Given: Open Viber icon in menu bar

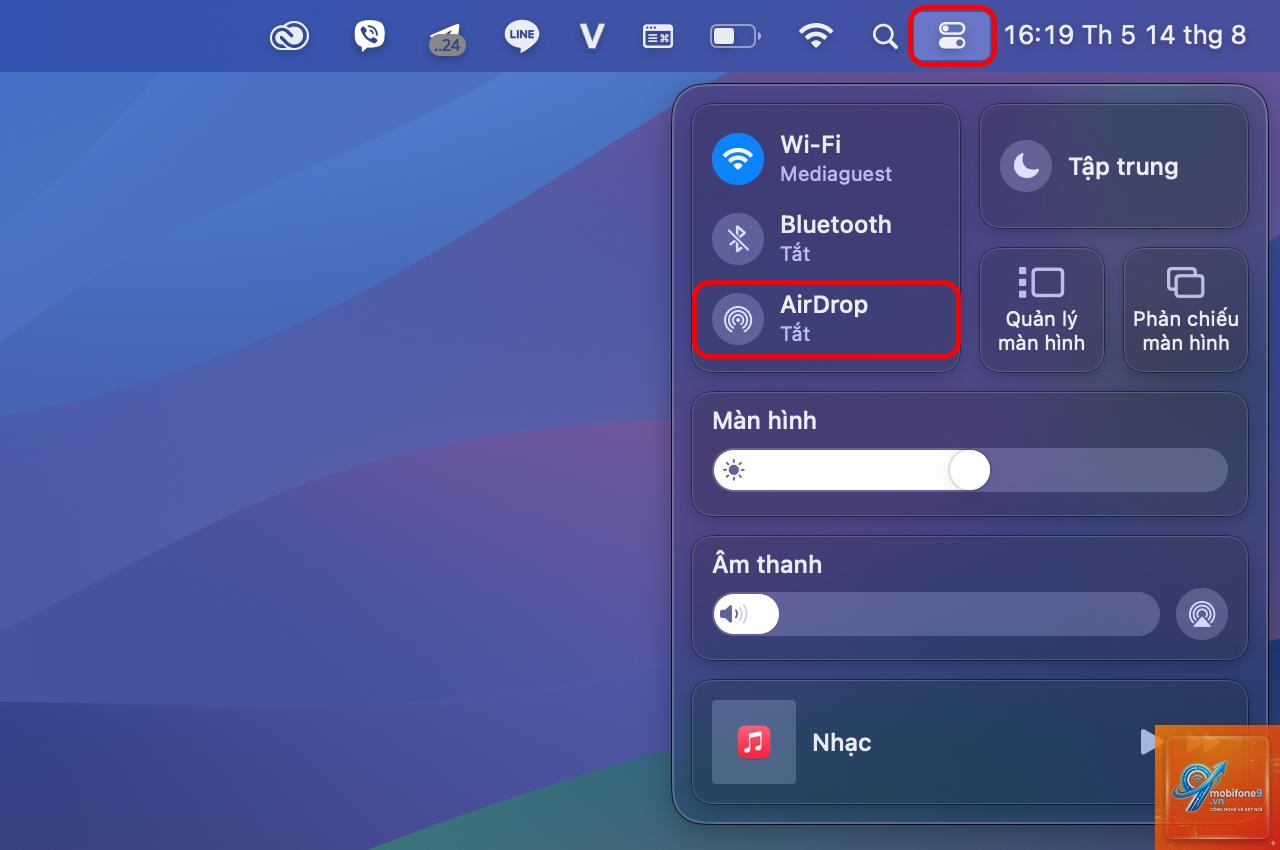Looking at the screenshot, I should click(369, 37).
